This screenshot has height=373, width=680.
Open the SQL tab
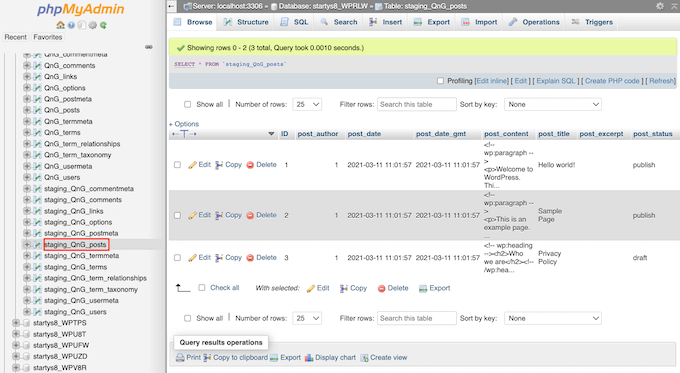[294, 22]
